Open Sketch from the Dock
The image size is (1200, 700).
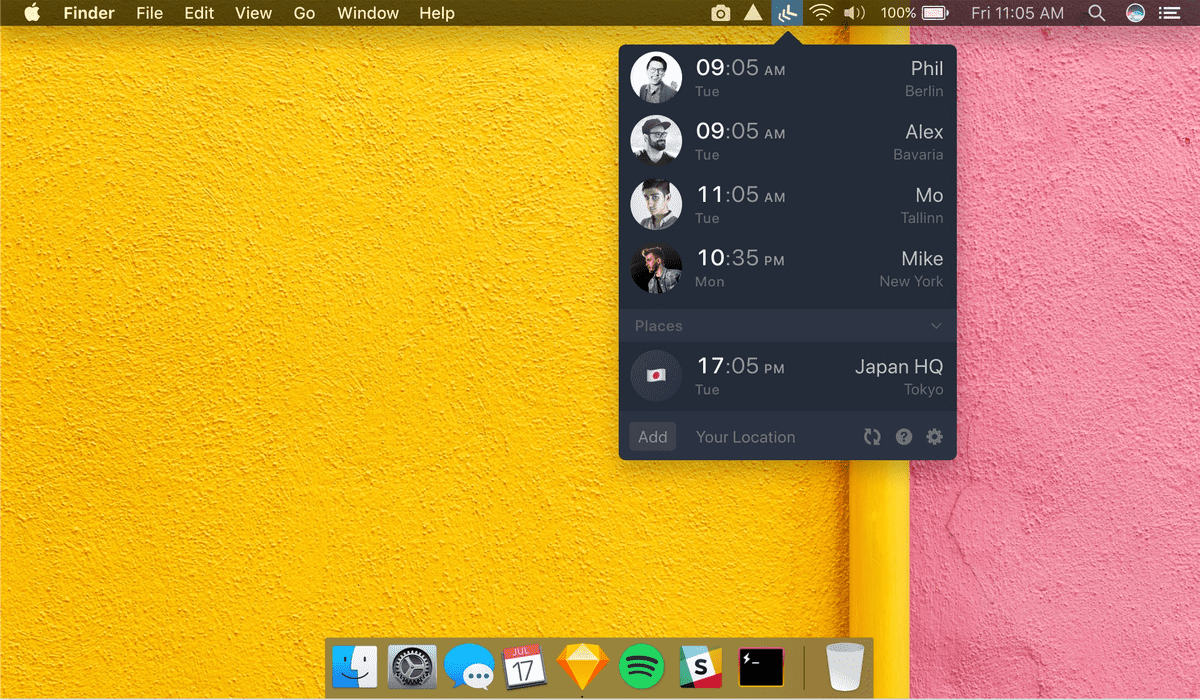click(582, 666)
